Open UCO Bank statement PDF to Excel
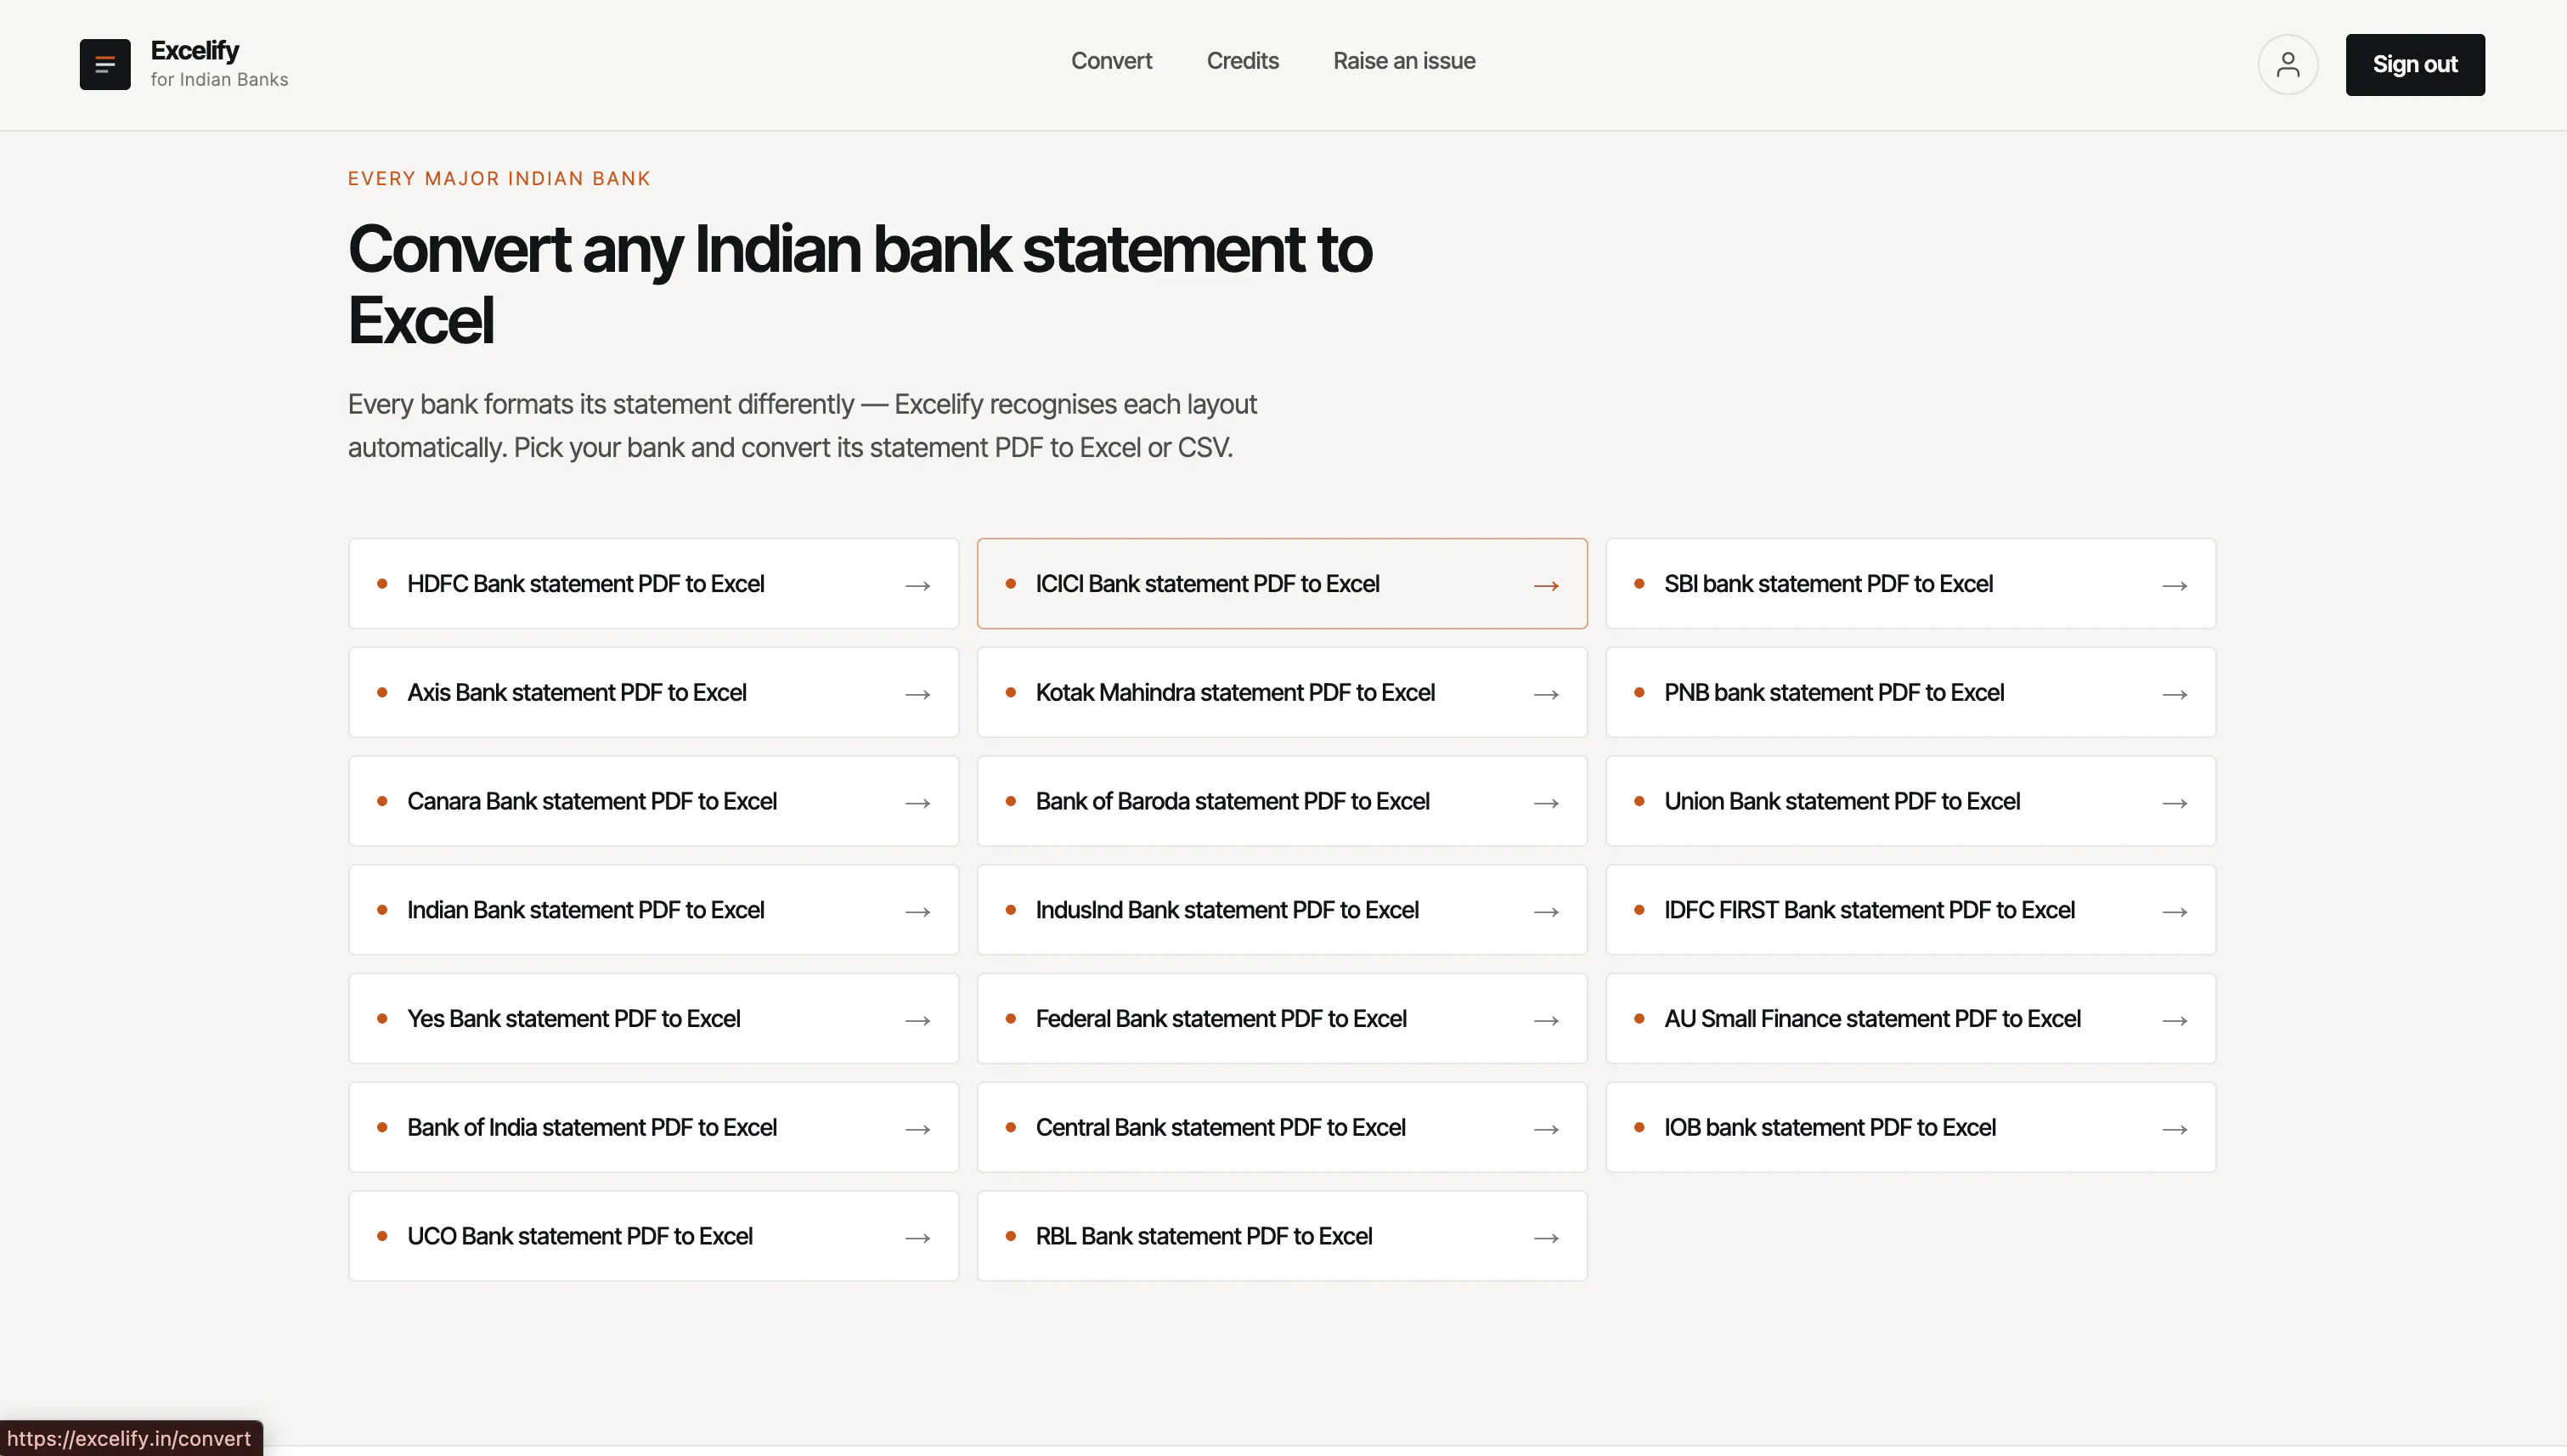 653,1236
